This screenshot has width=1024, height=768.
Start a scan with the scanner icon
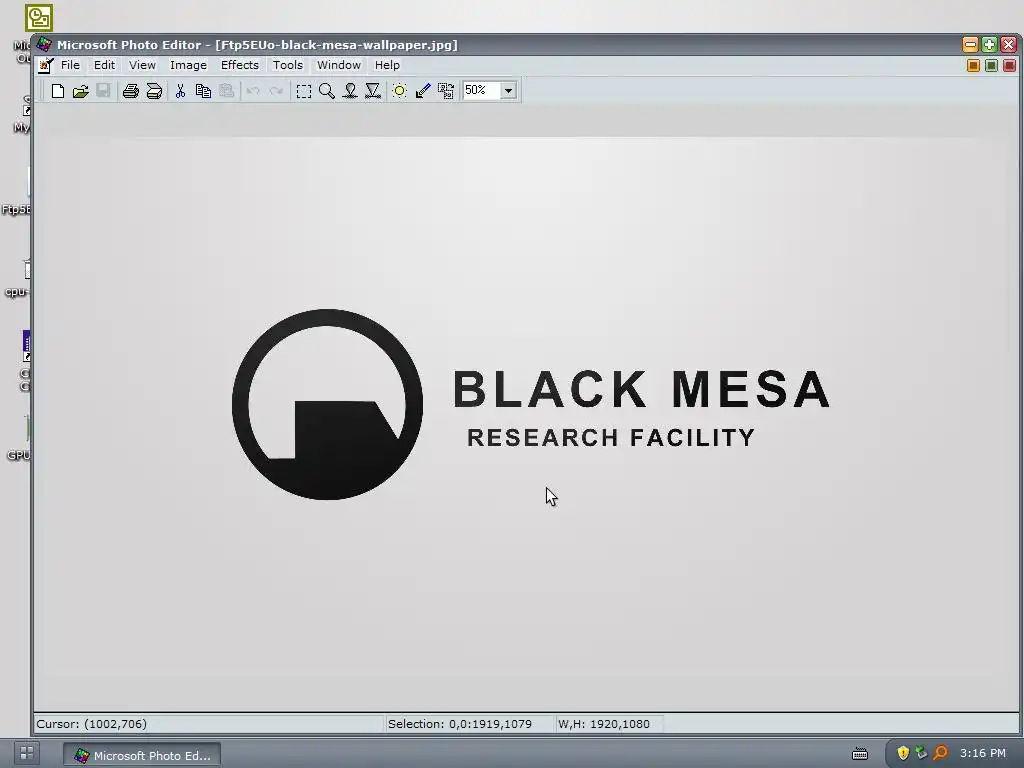pyautogui.click(x=154, y=91)
